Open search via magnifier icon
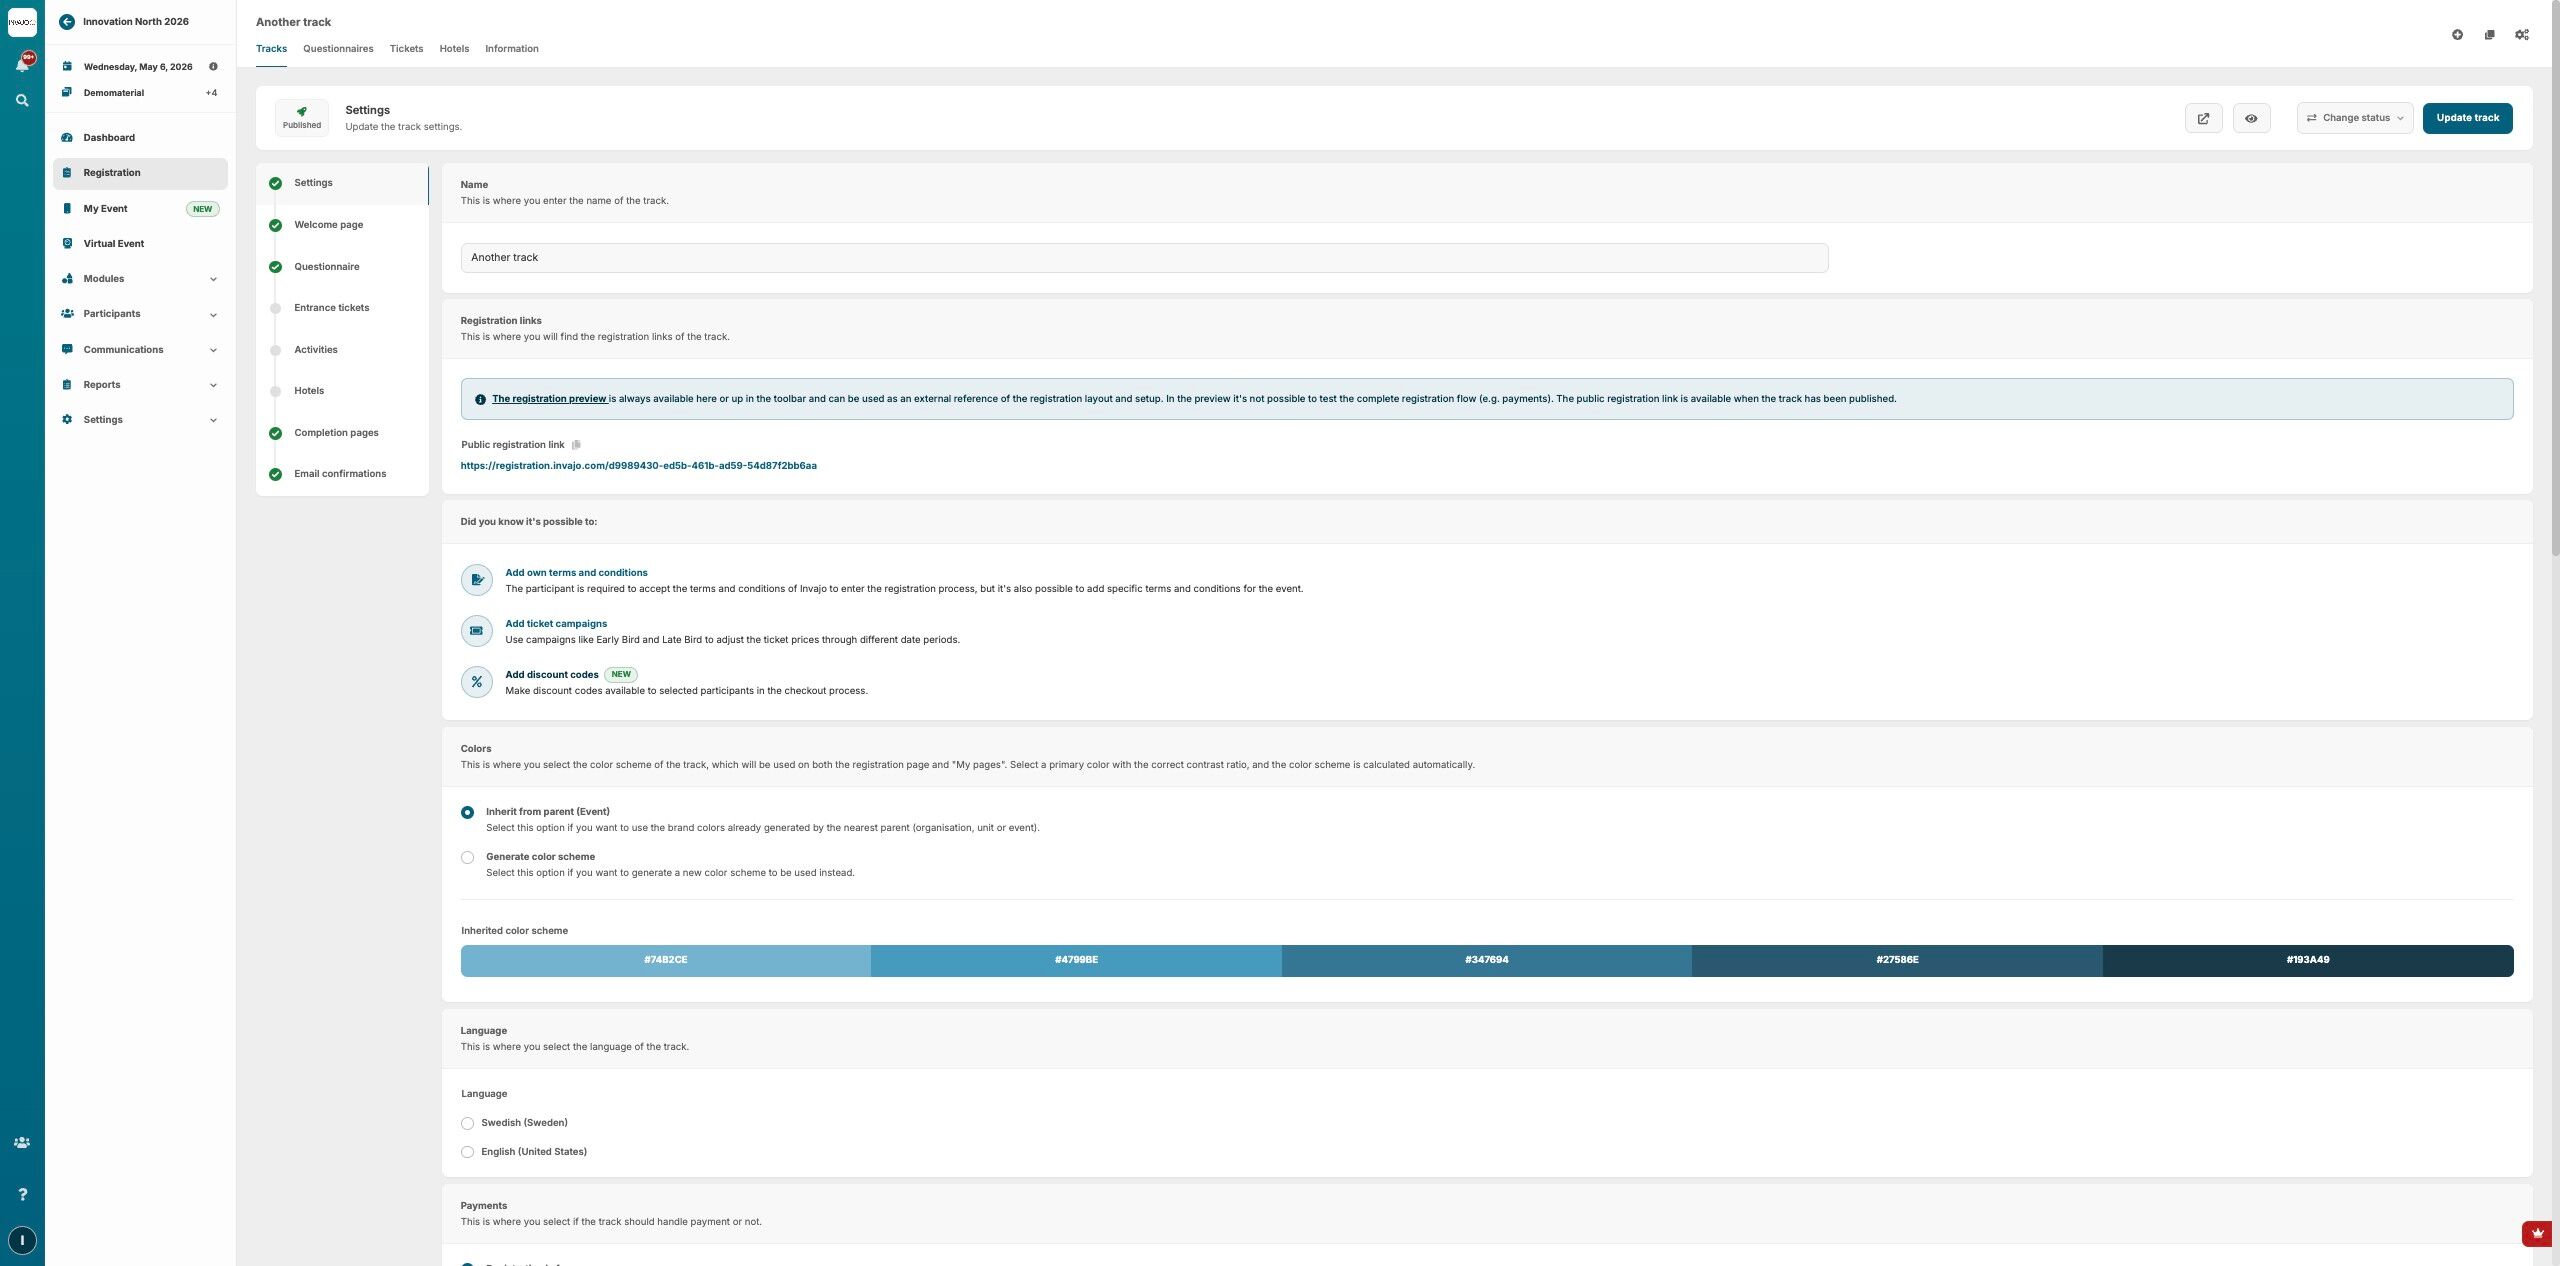 pos(22,100)
